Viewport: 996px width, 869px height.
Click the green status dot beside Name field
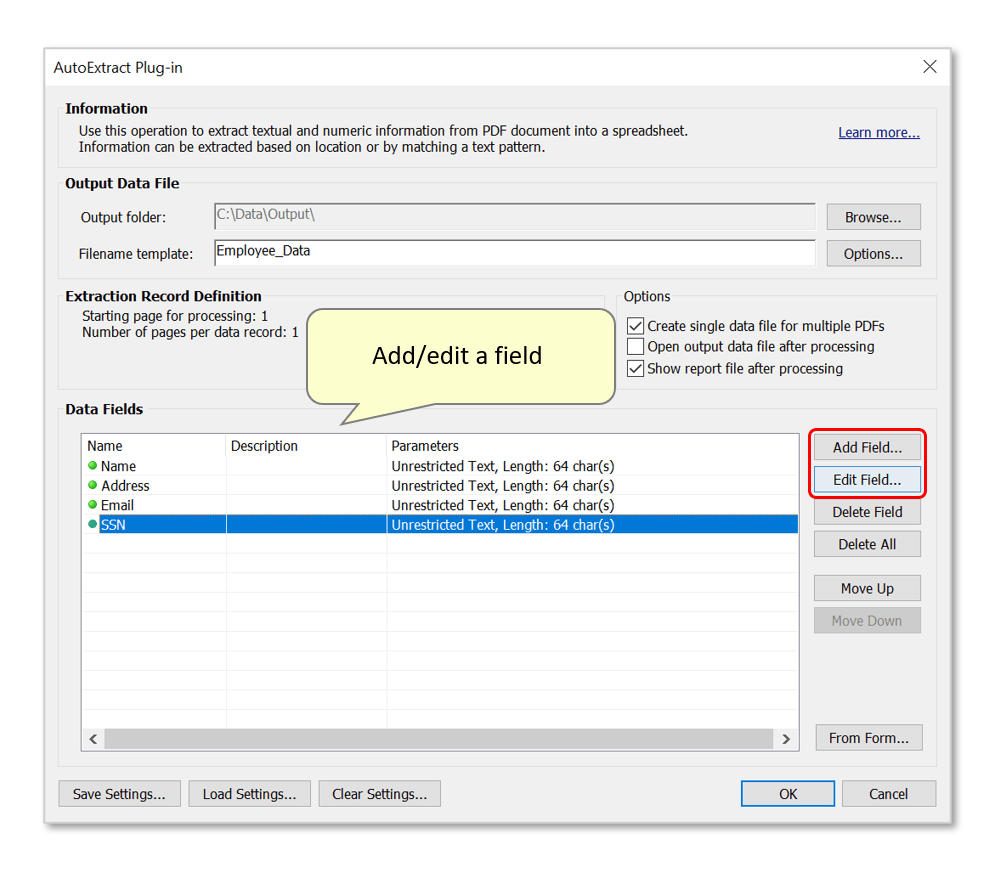[x=93, y=466]
